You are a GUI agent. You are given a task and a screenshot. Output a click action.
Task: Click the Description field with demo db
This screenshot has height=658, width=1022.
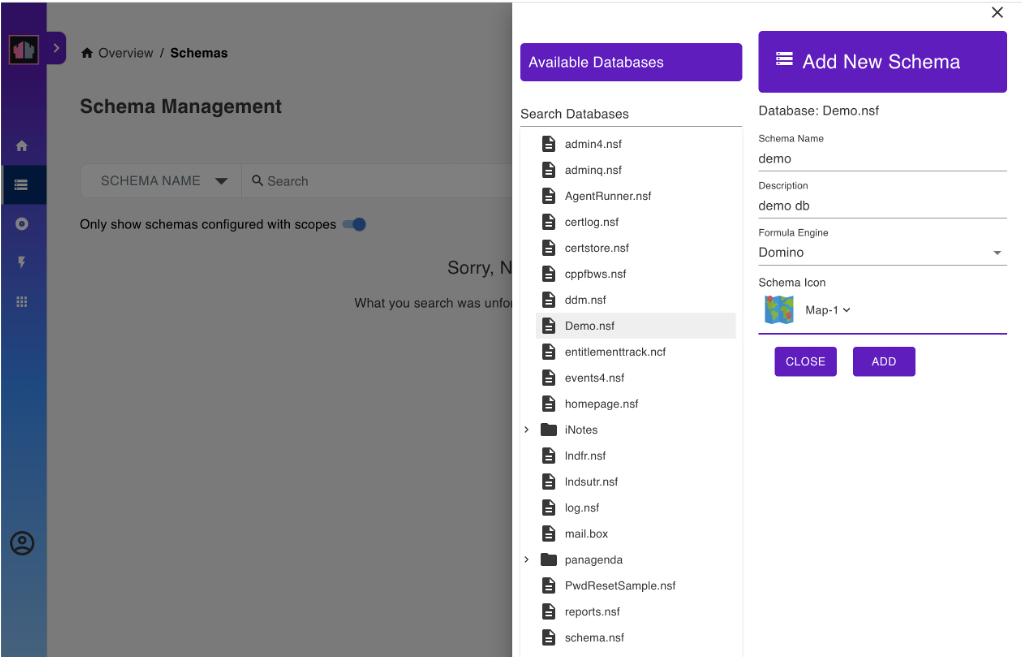883,206
